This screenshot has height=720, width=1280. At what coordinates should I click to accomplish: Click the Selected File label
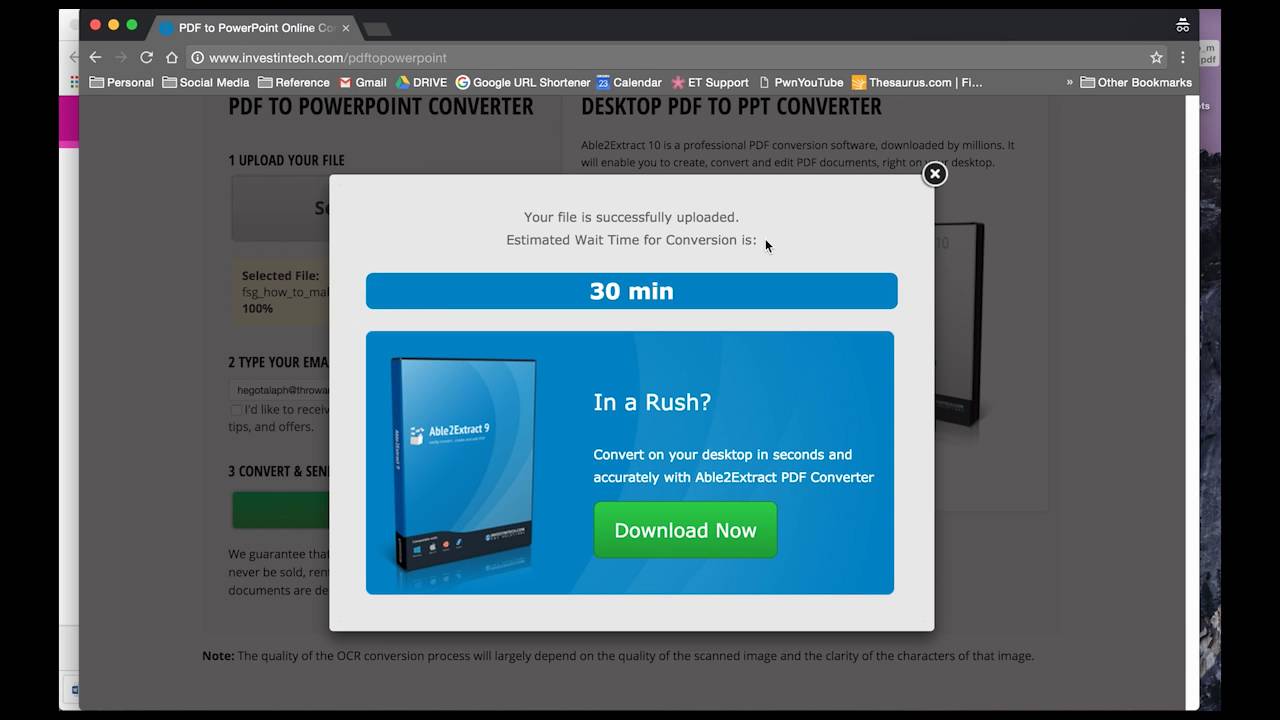click(x=280, y=275)
